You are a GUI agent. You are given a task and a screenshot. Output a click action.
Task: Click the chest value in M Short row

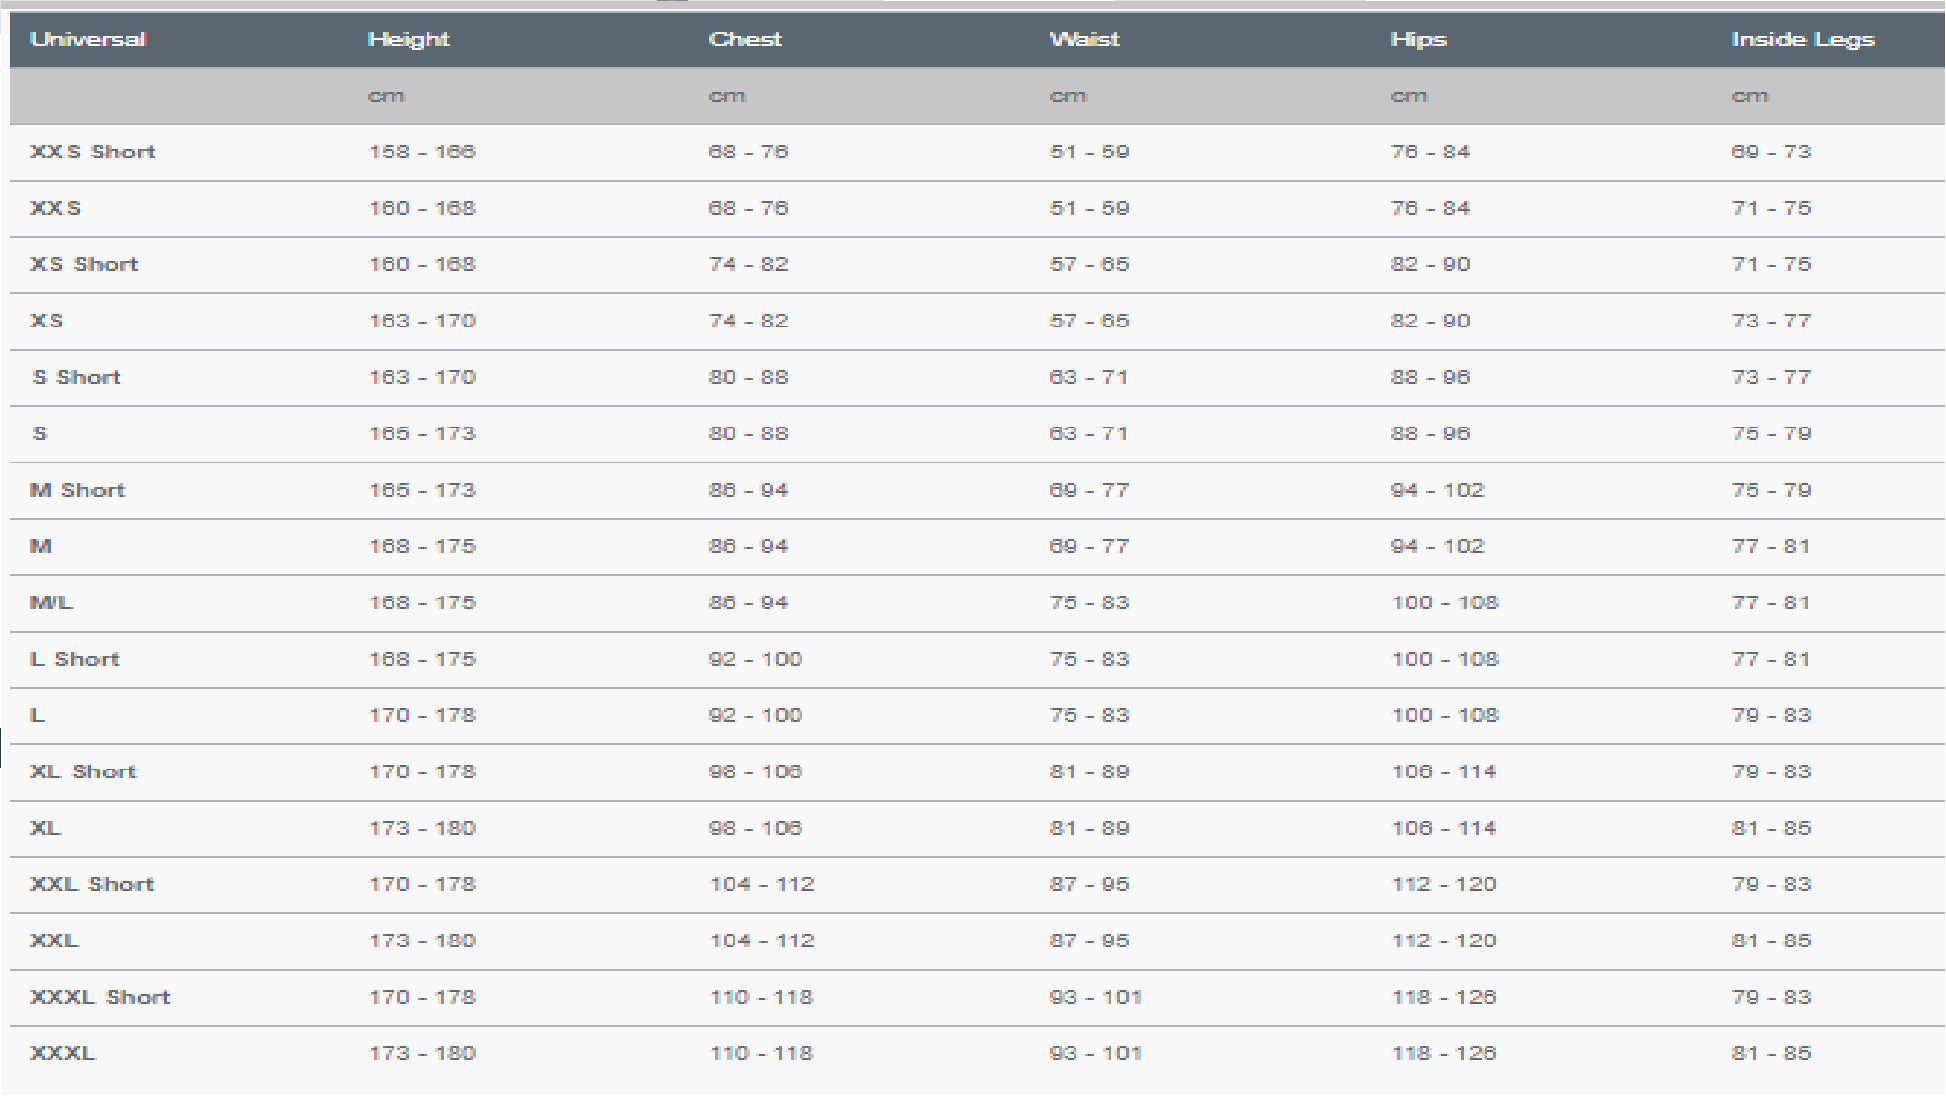pyautogui.click(x=748, y=491)
